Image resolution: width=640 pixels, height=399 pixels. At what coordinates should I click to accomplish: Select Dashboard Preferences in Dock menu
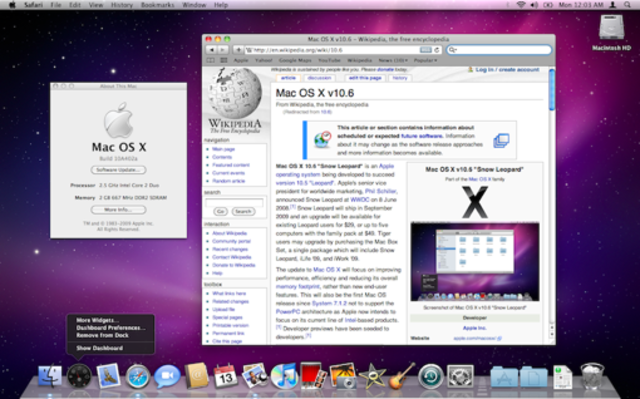click(111, 328)
